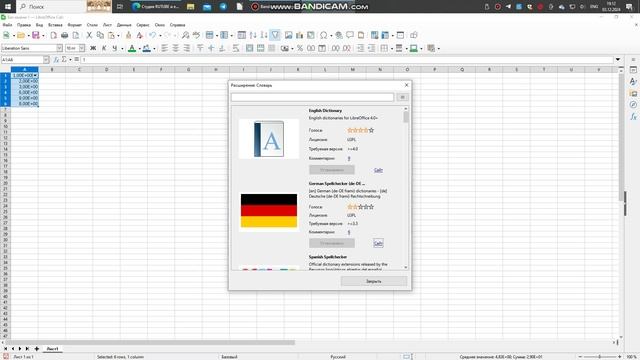Open the Правка menu

(24, 25)
